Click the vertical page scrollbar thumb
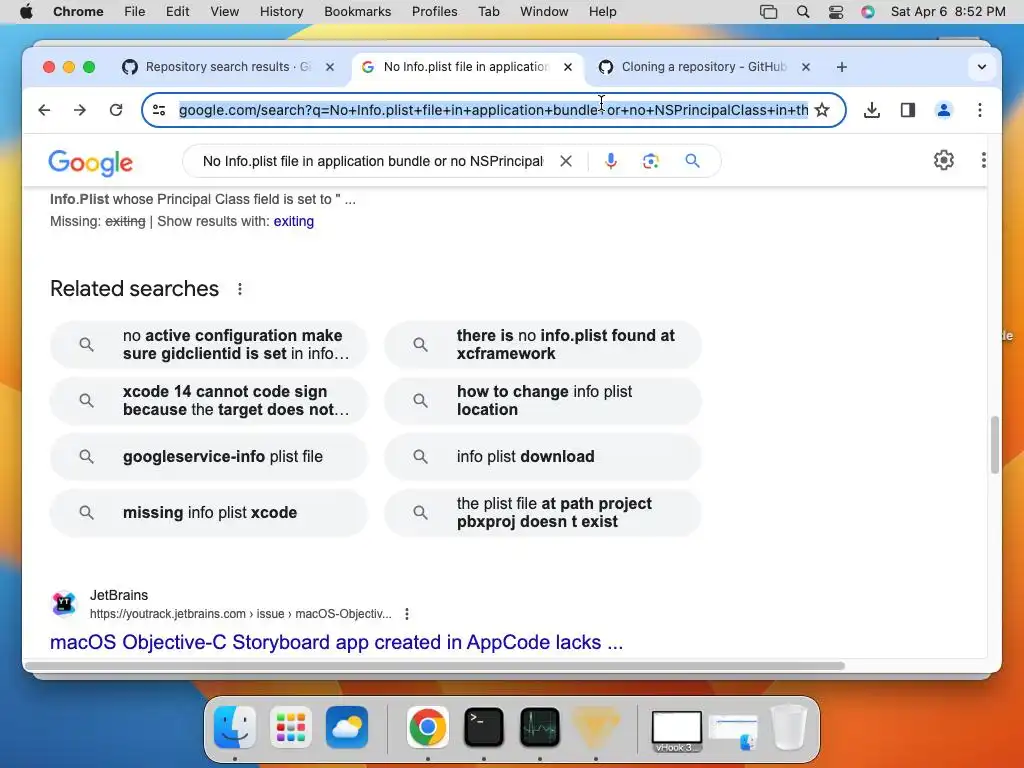Image resolution: width=1024 pixels, height=768 pixels. 995,444
